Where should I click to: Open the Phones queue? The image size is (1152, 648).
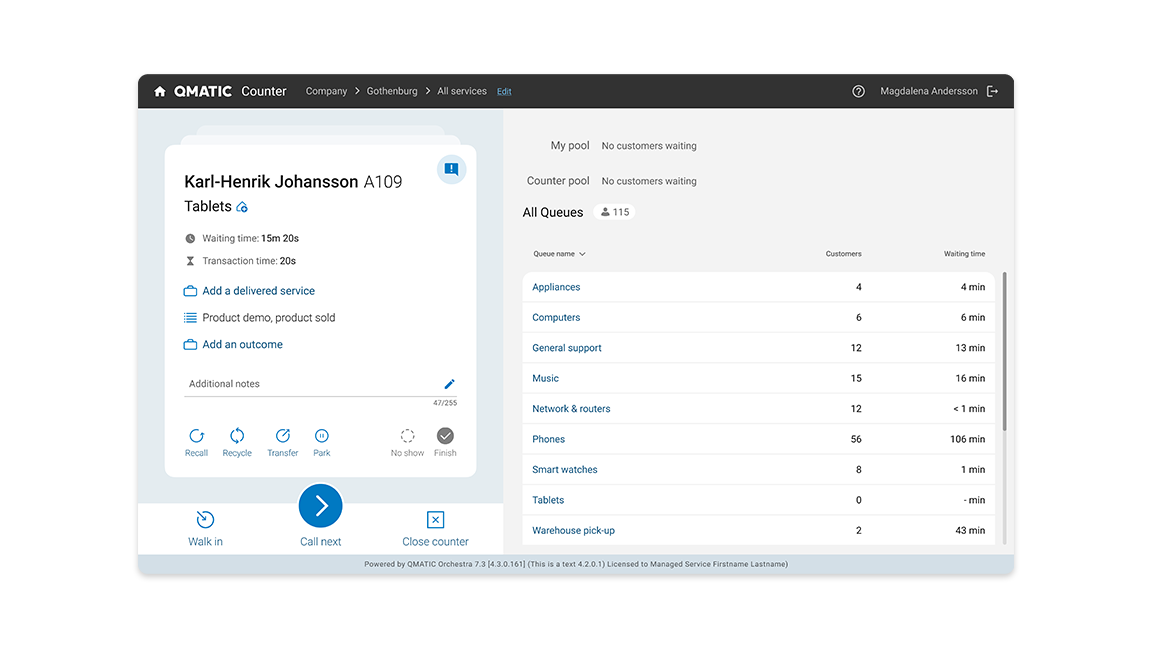click(548, 439)
